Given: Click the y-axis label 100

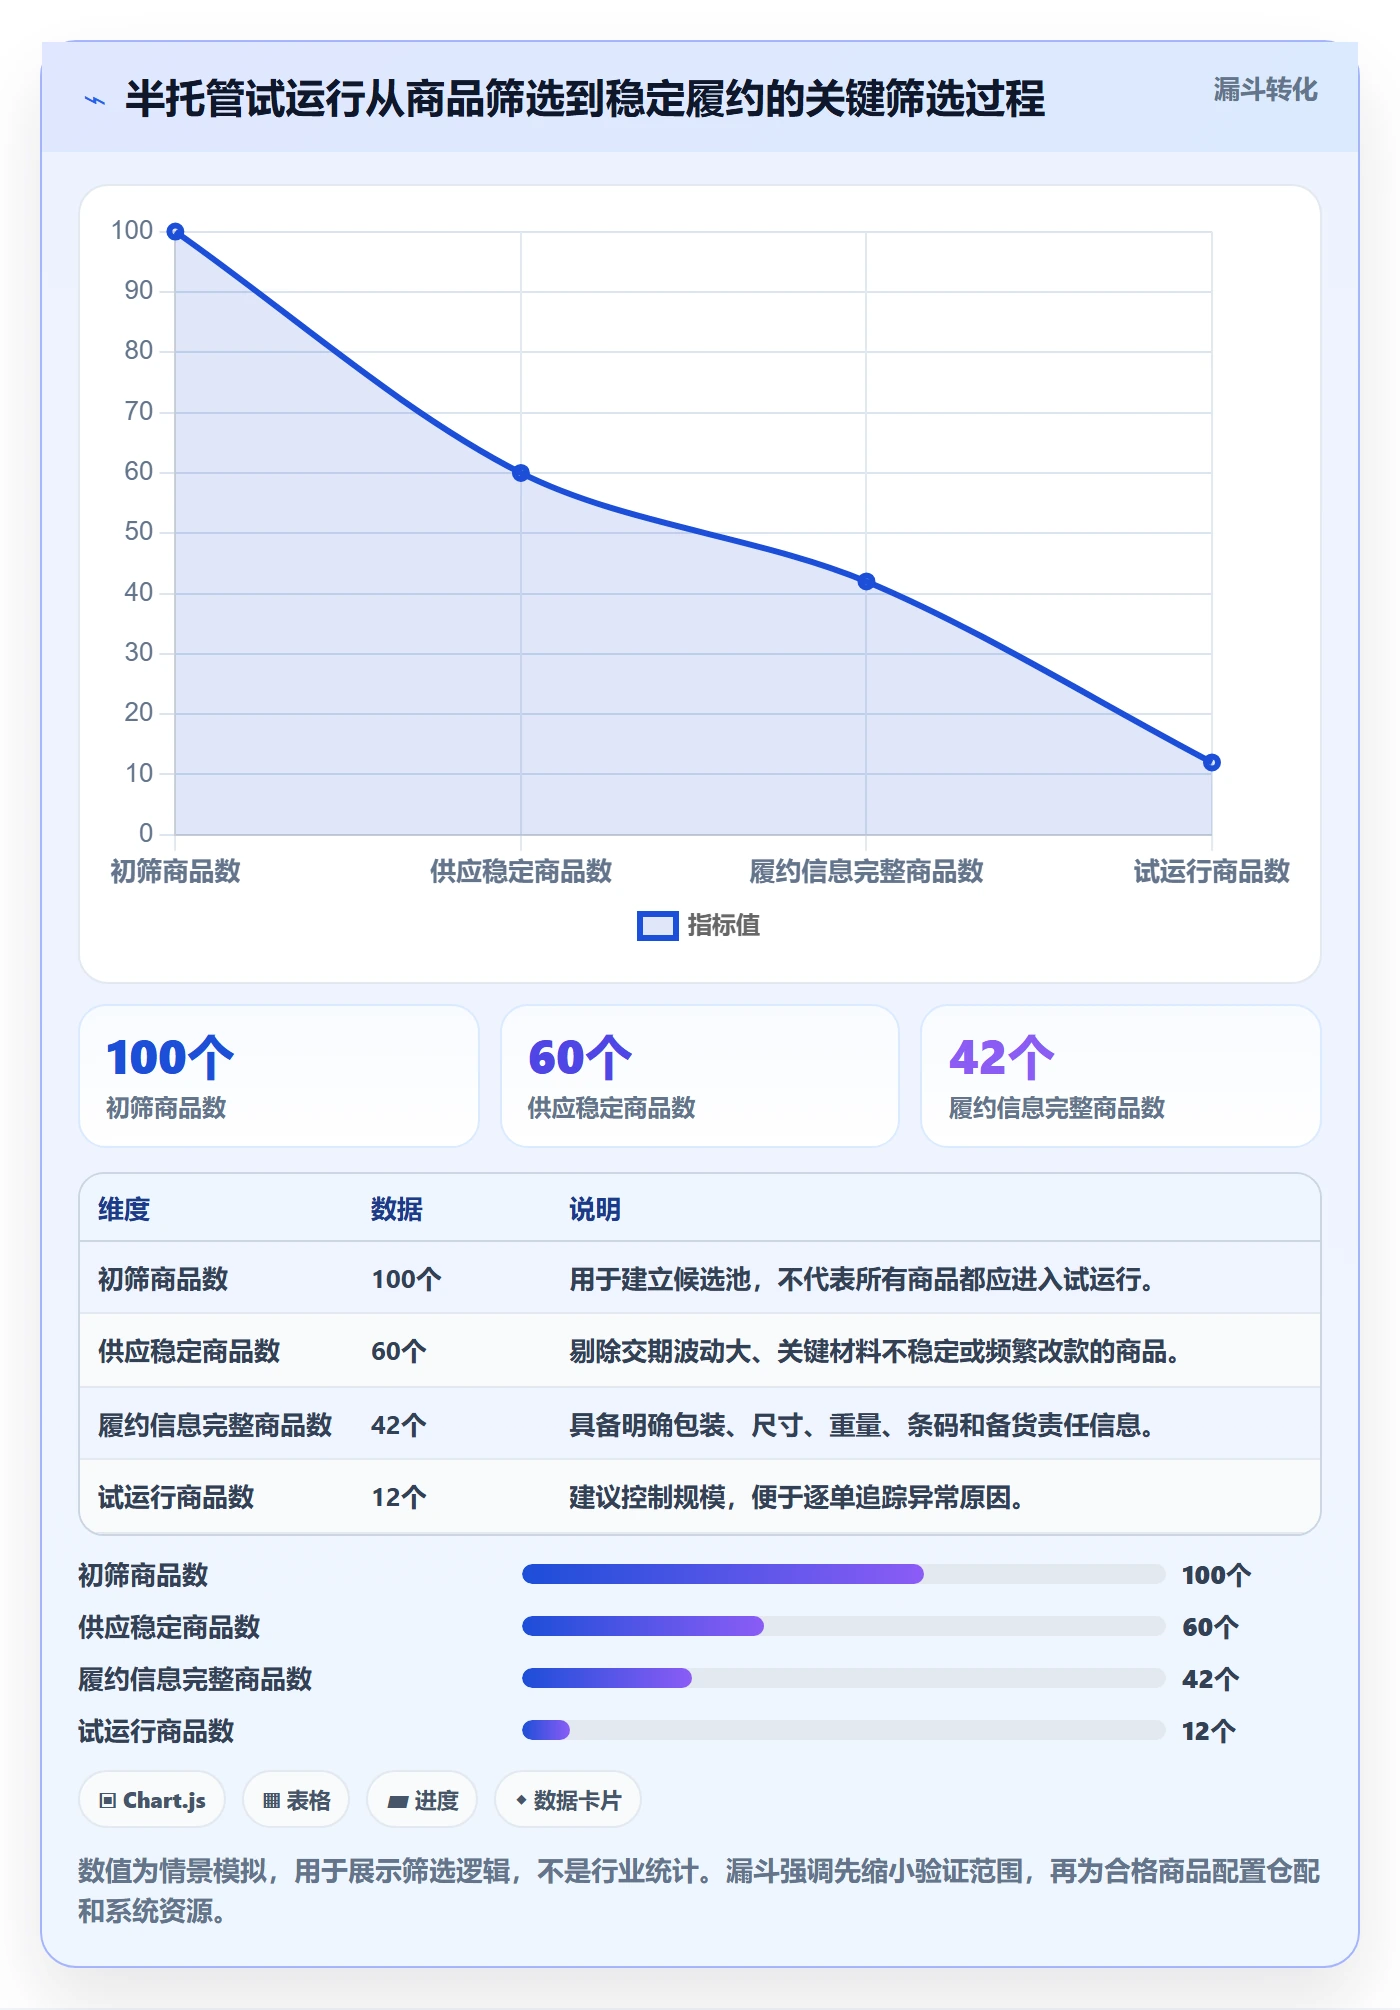Looking at the screenshot, I should pyautogui.click(x=132, y=231).
